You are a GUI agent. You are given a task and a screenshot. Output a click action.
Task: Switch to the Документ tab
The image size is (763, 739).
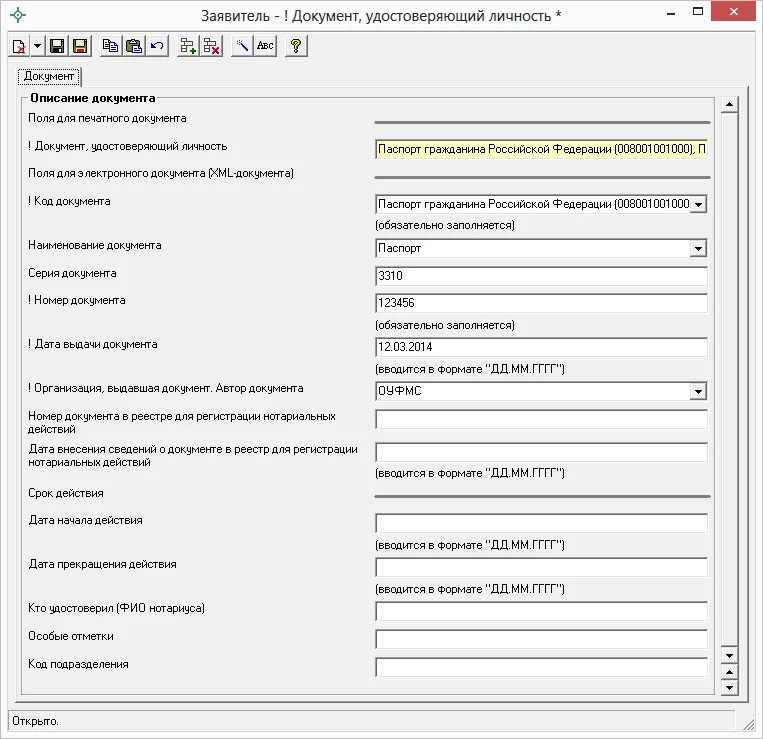(49, 76)
